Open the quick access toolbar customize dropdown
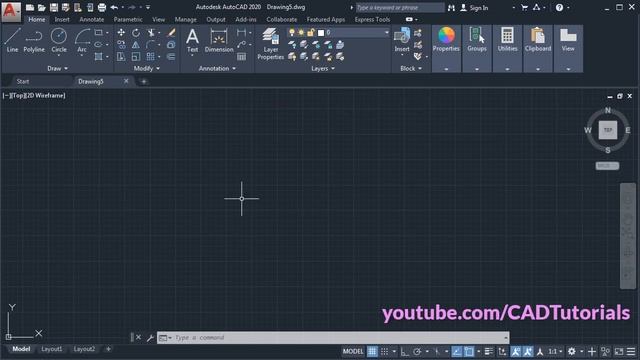 coord(148,7)
